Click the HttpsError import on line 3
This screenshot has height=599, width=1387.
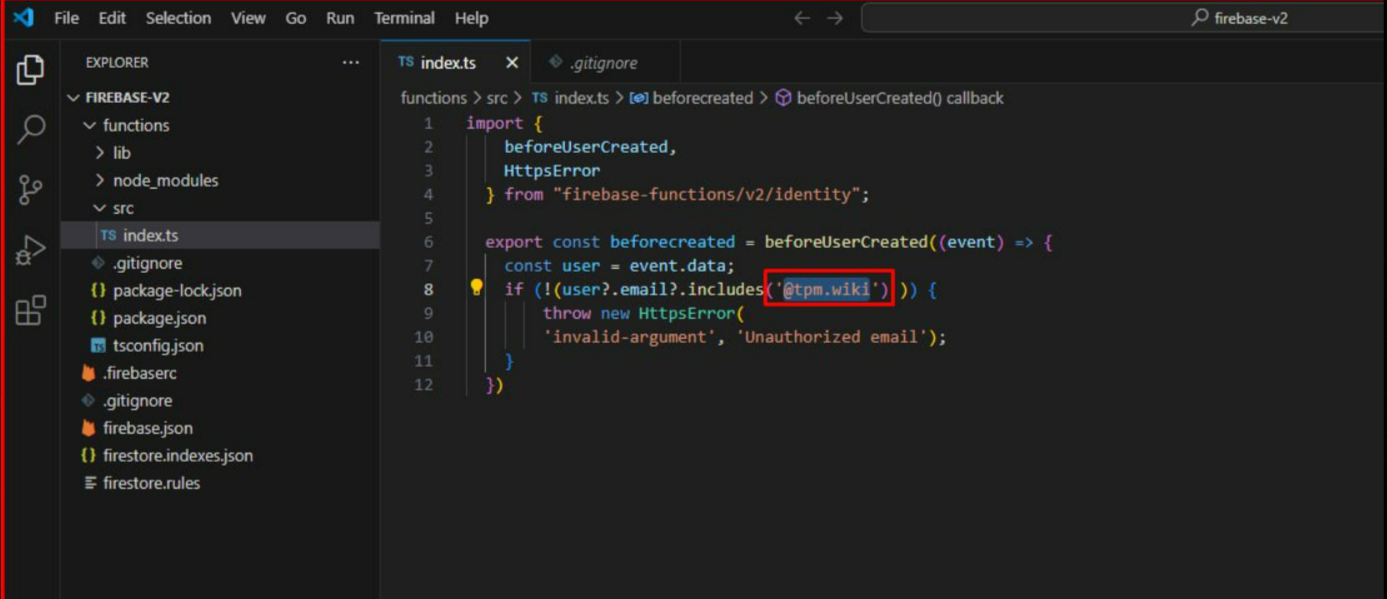[x=552, y=170]
